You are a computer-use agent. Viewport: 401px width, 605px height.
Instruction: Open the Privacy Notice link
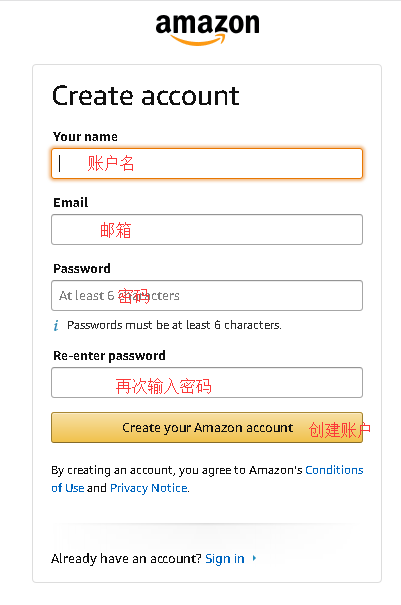[x=149, y=488]
